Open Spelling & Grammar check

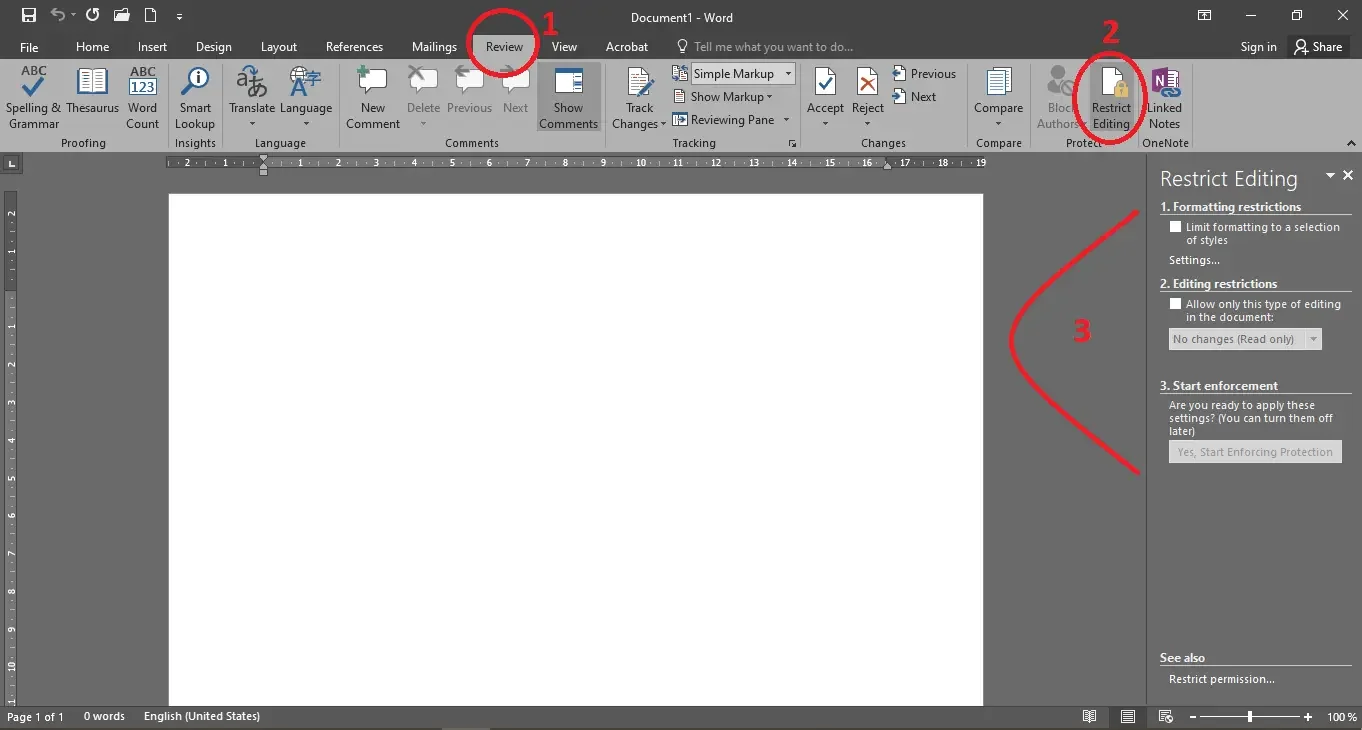point(34,98)
